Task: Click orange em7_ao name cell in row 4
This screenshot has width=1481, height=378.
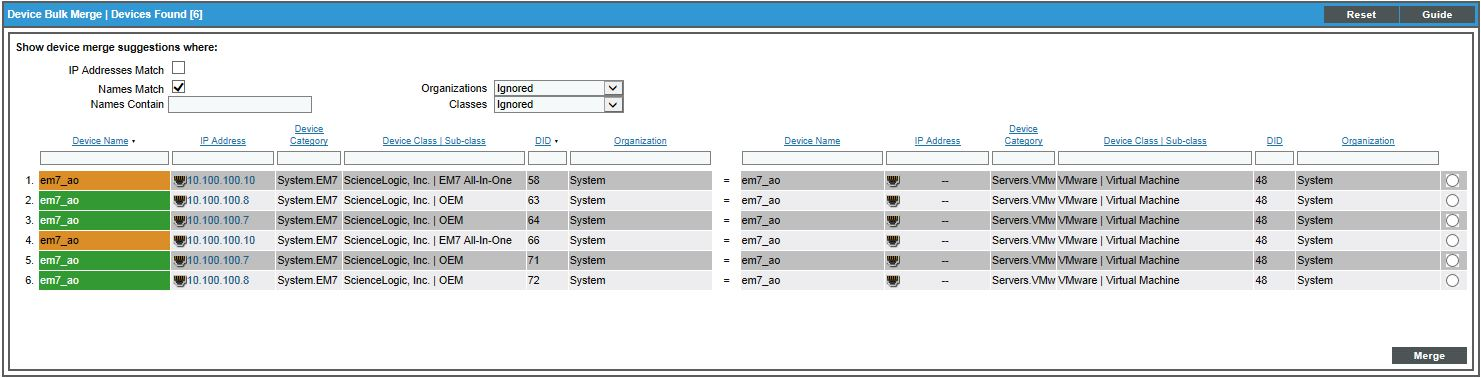Action: point(104,241)
